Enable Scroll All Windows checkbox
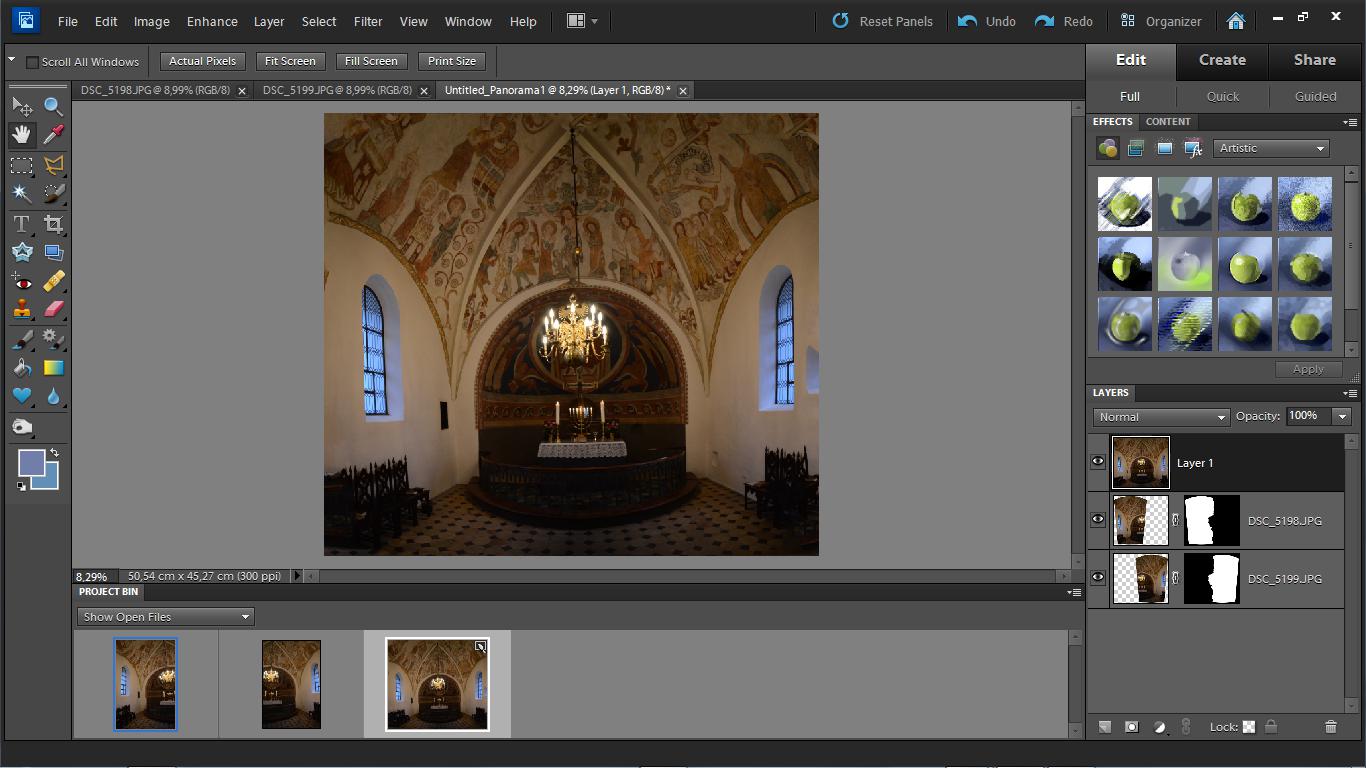This screenshot has height=768, width=1366. [x=32, y=62]
